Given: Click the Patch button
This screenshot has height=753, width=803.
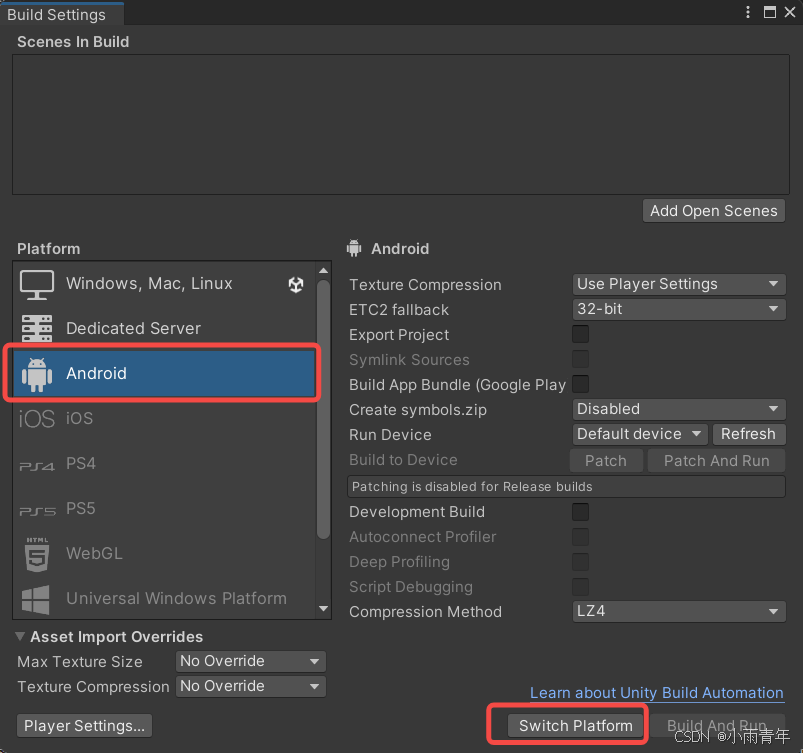Looking at the screenshot, I should [606, 461].
